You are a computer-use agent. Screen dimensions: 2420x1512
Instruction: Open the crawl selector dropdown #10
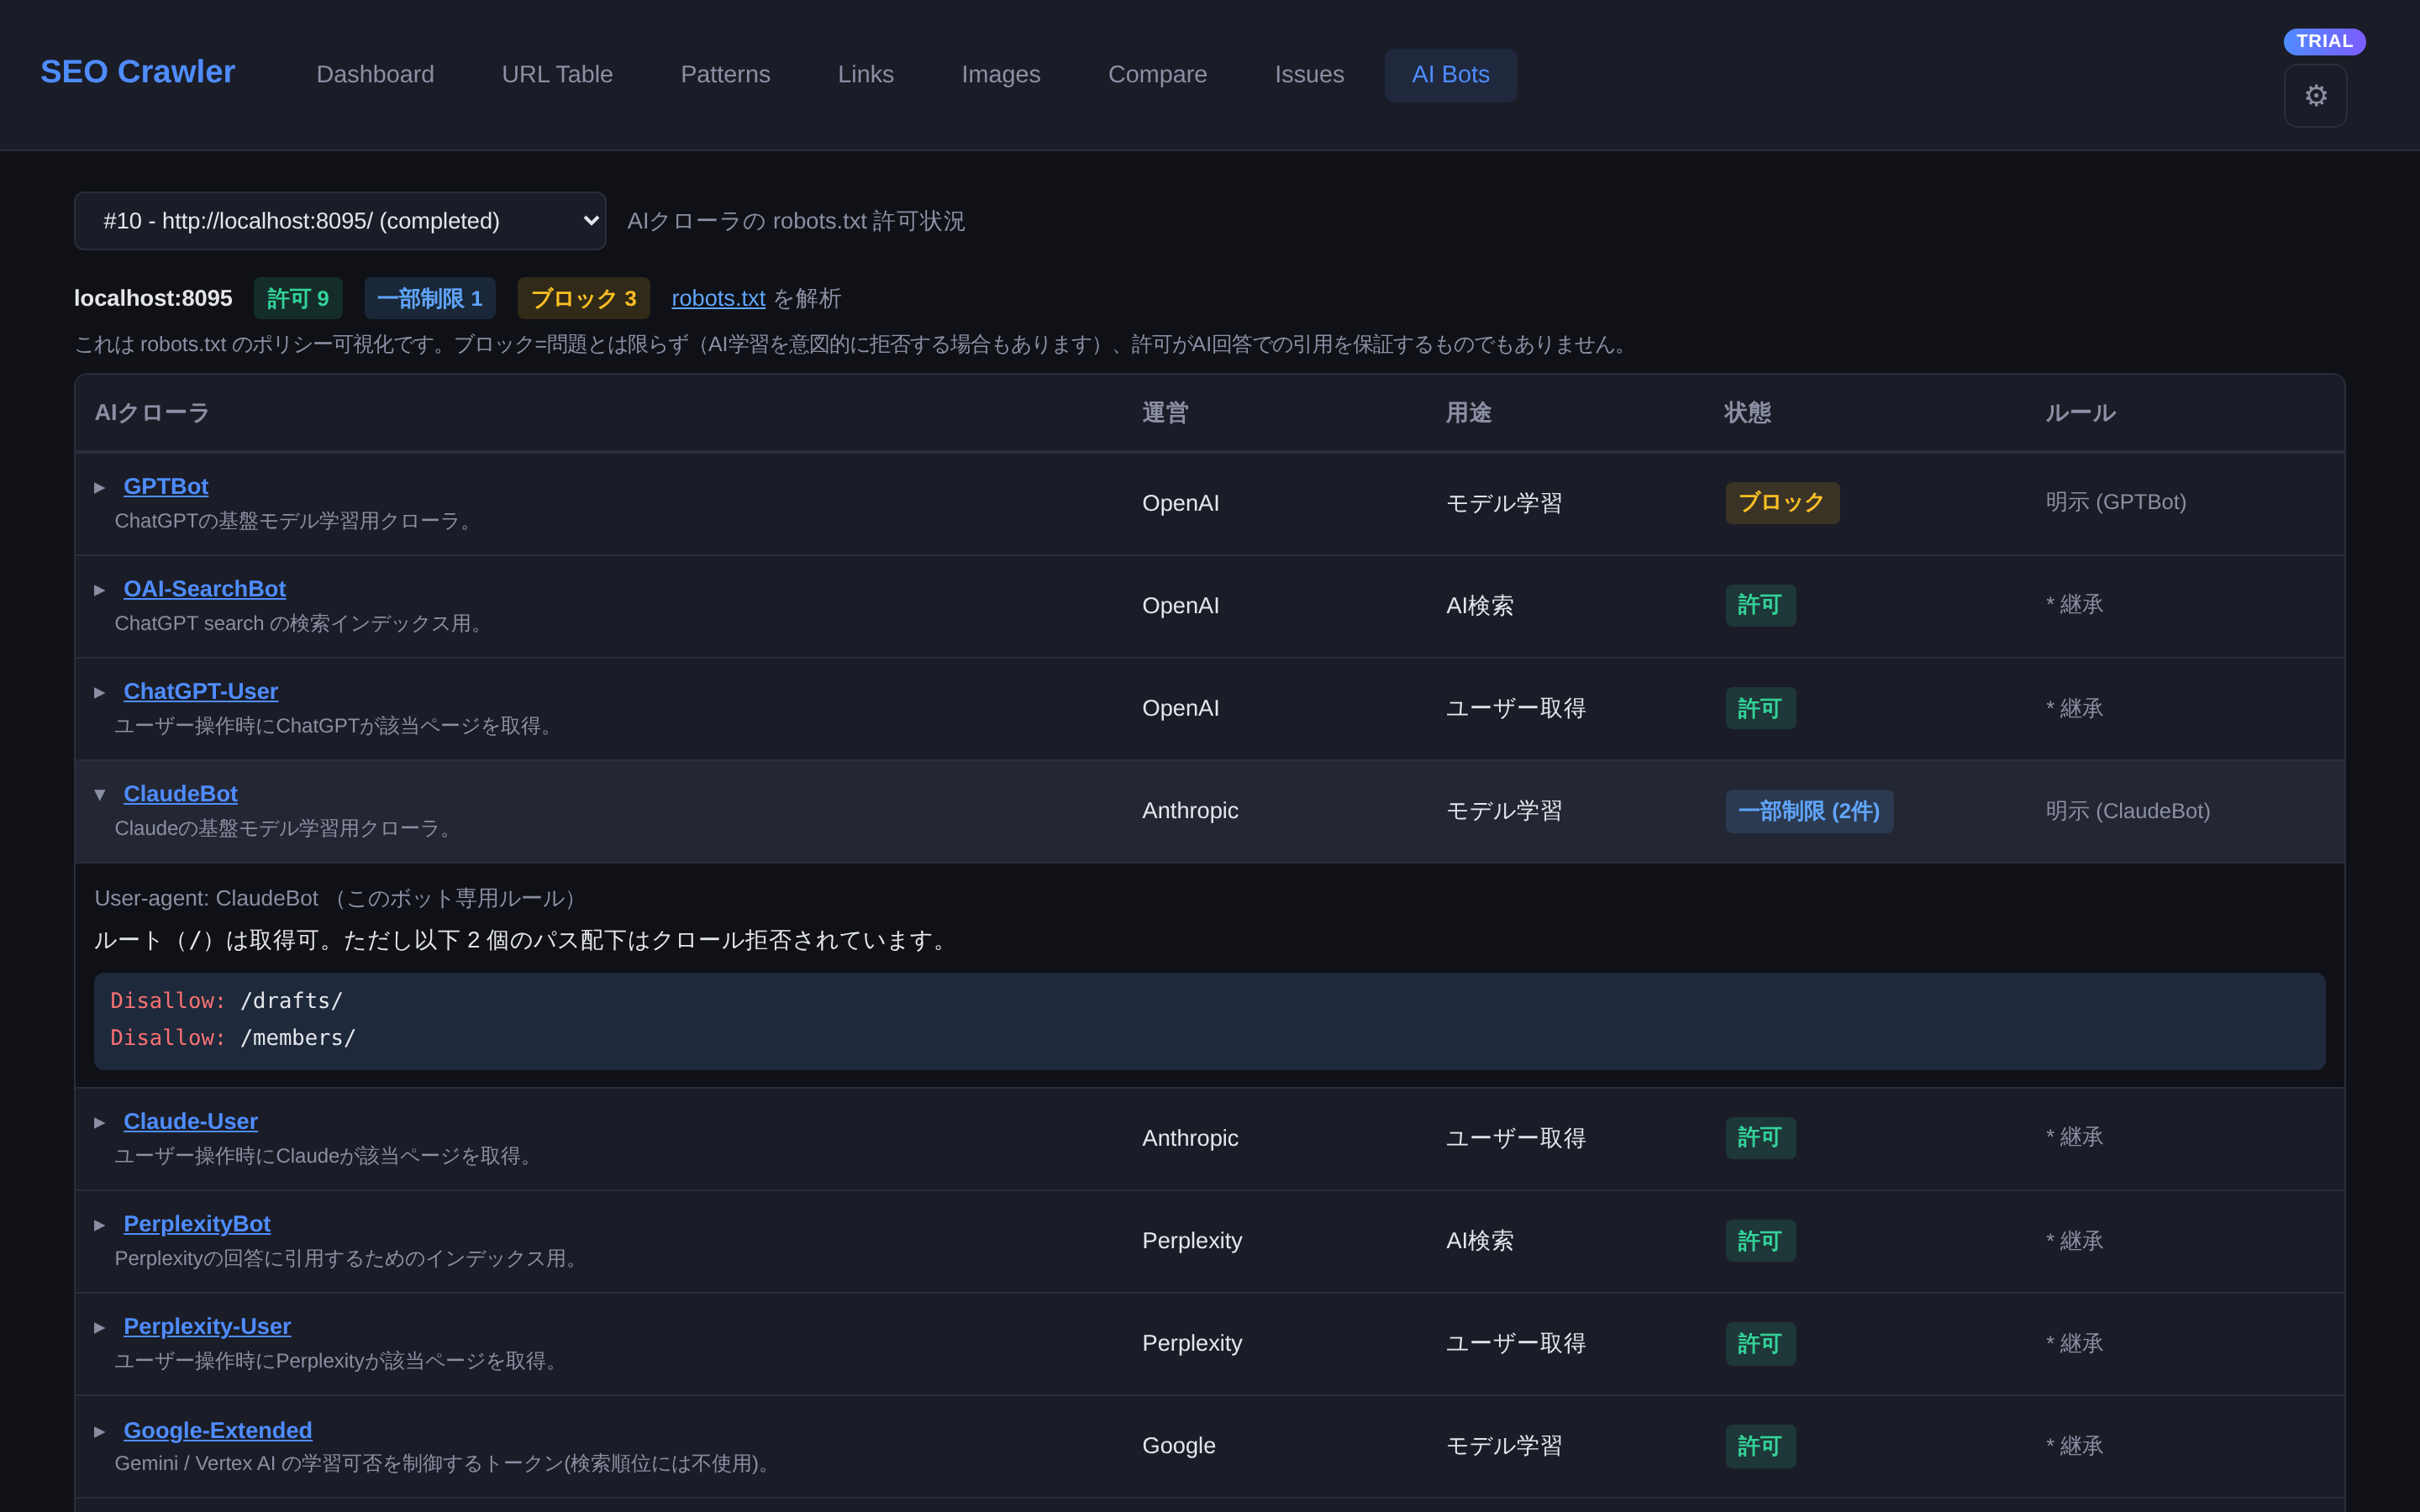340,221
